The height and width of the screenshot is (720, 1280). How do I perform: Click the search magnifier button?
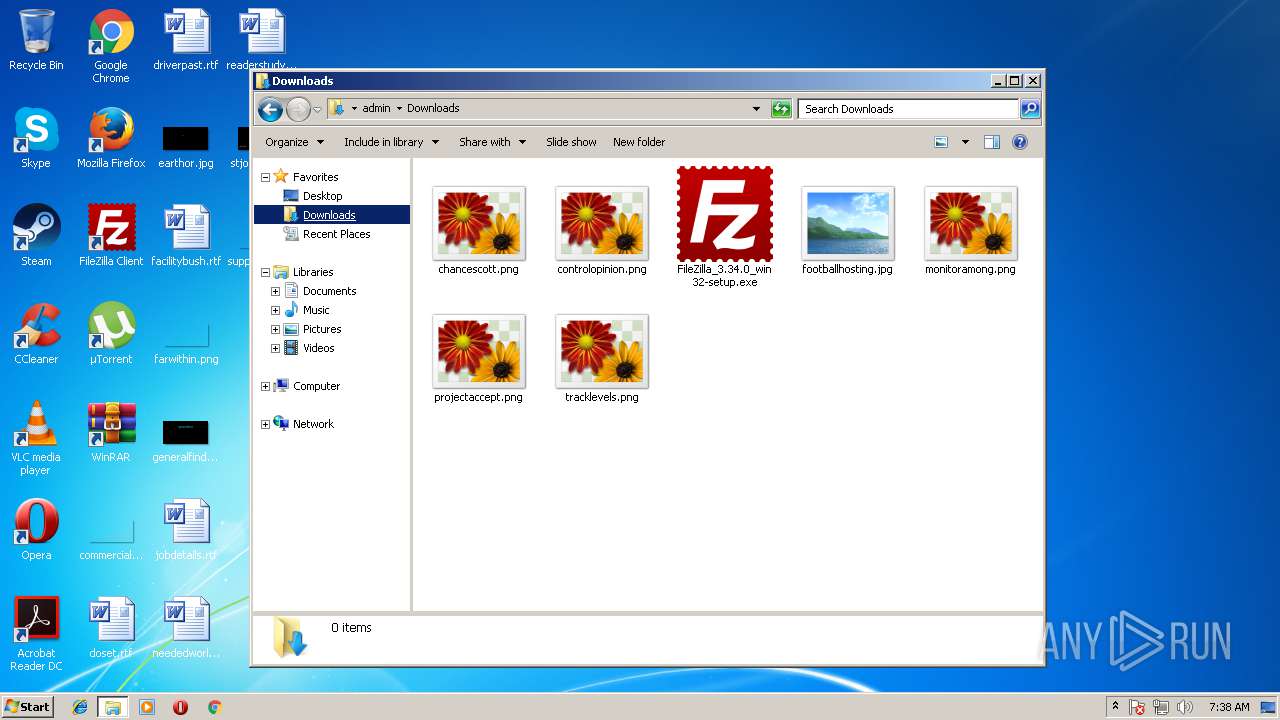[x=1030, y=109]
